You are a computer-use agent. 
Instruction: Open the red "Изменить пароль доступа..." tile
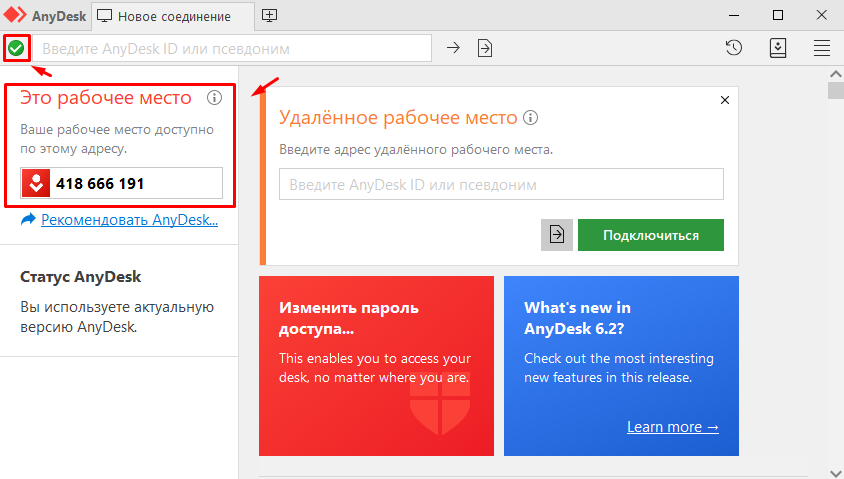pyautogui.click(x=376, y=366)
